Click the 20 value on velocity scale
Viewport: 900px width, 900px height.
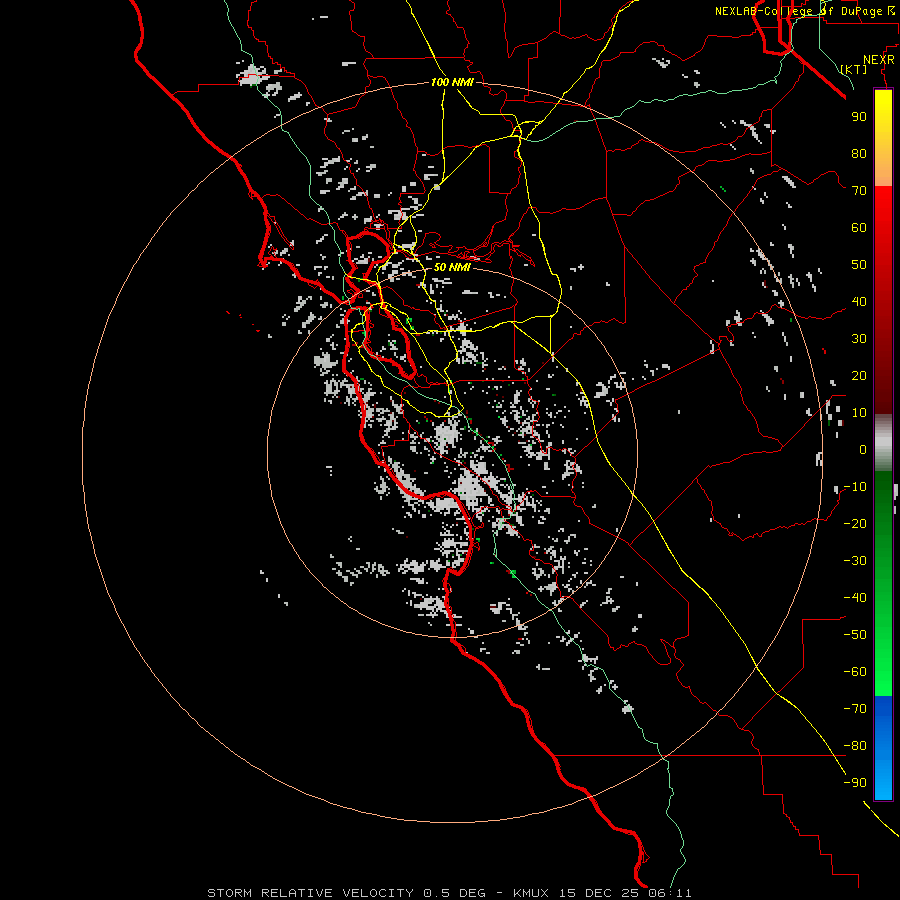859,376
